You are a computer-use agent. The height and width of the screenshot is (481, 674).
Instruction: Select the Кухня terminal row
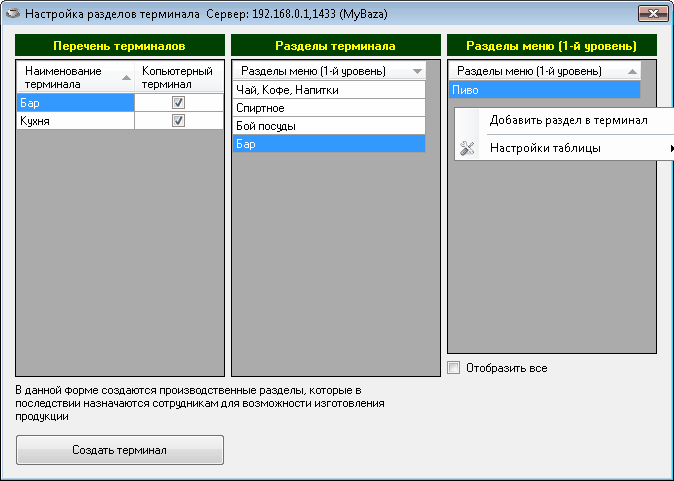[76, 120]
